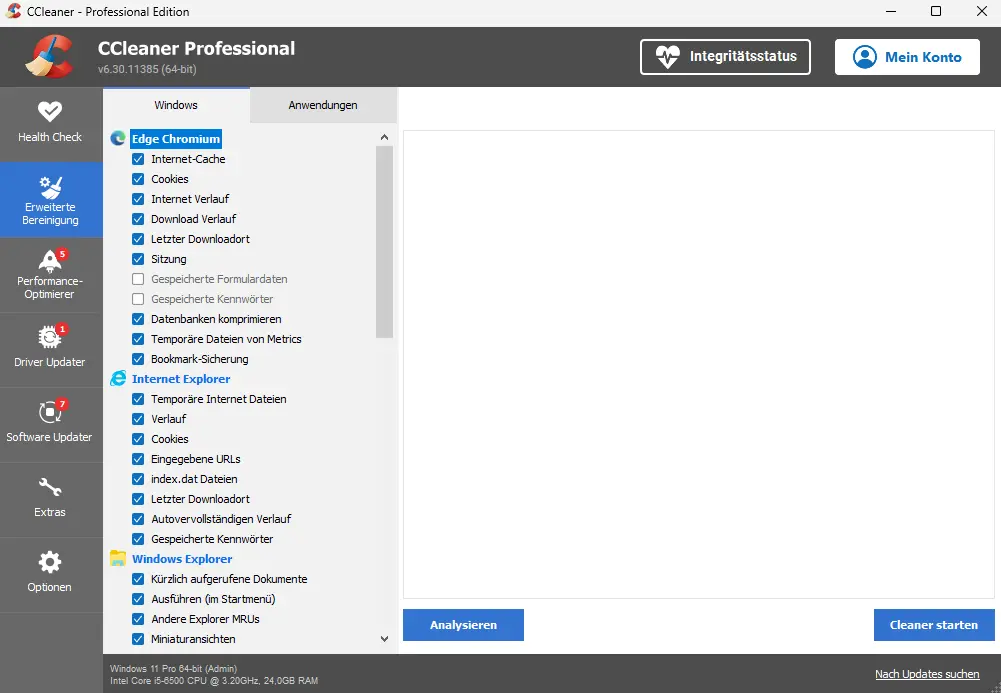Open Optionen settings gear
Viewport: 1001px width, 693px height.
[x=50, y=563]
